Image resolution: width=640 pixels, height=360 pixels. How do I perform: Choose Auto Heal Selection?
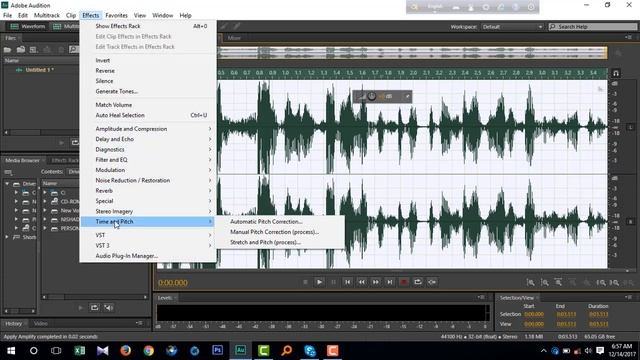(148, 115)
